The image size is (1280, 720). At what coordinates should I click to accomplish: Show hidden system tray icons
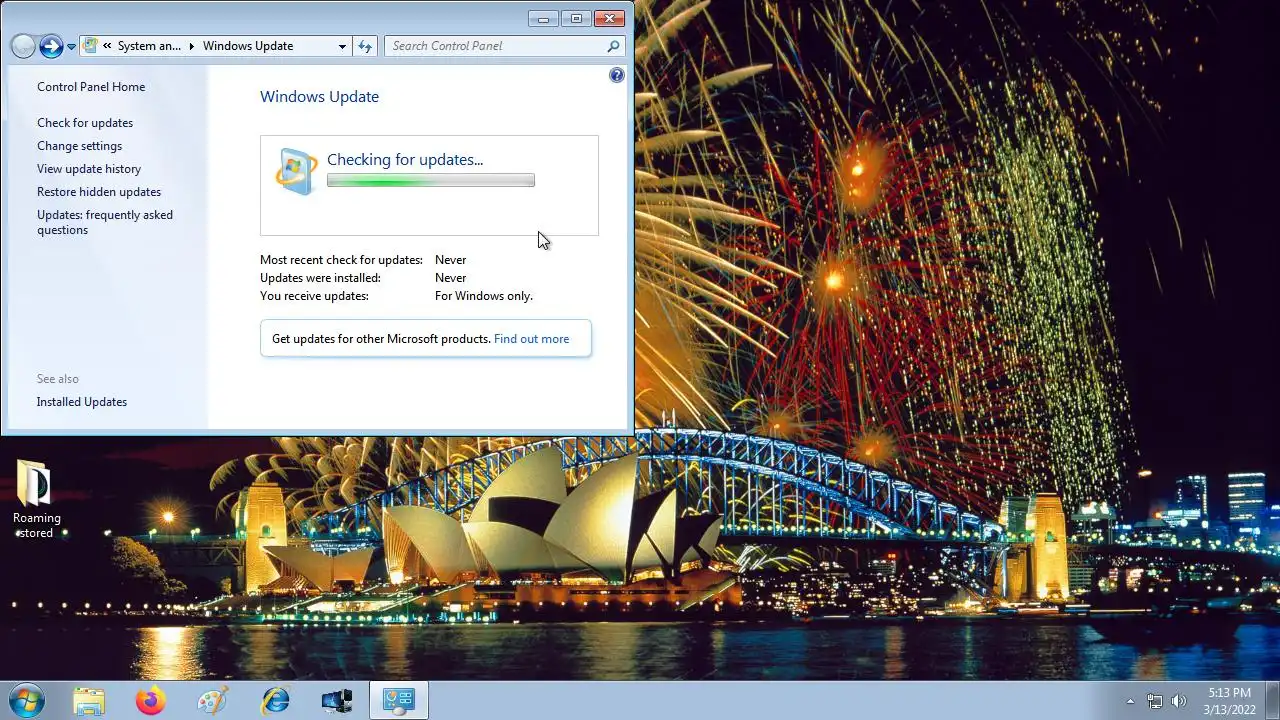(1131, 701)
